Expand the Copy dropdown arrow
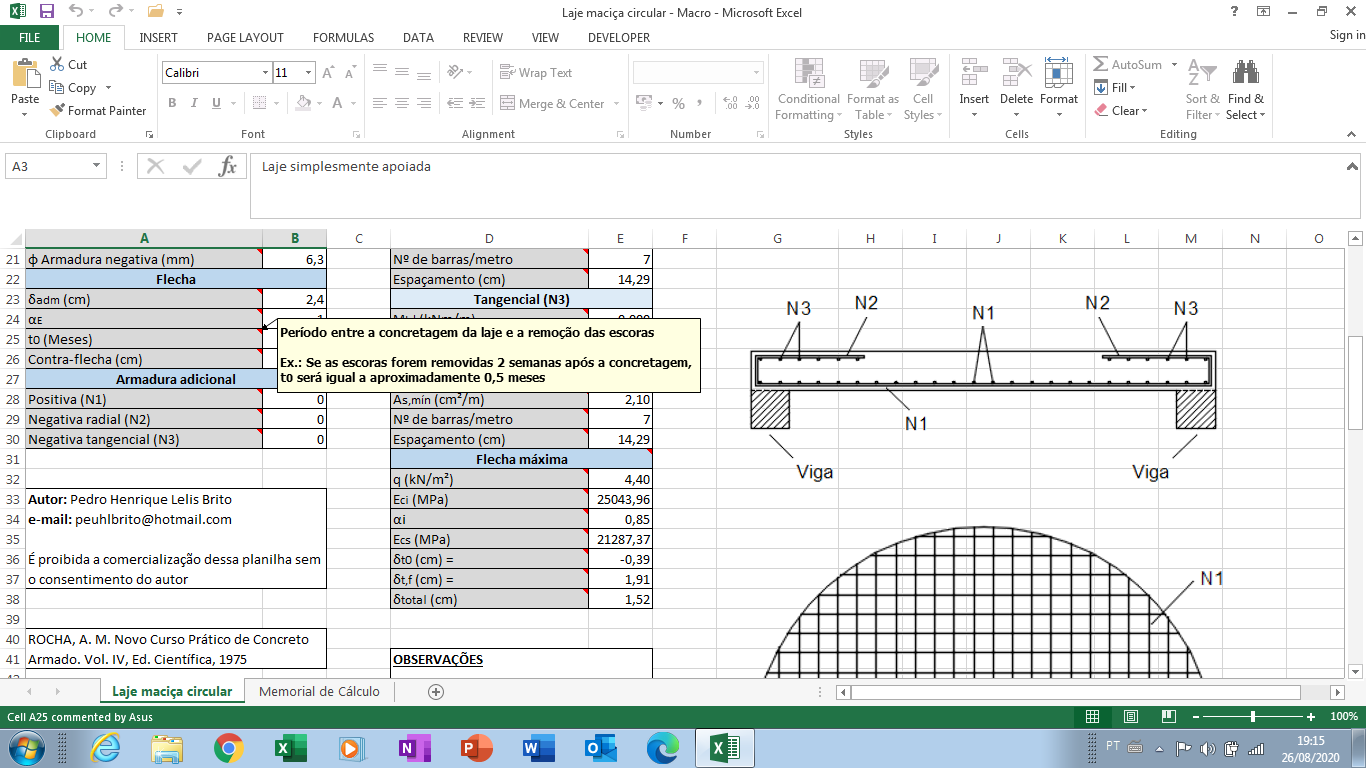1366x768 pixels. pyautogui.click(x=108, y=88)
